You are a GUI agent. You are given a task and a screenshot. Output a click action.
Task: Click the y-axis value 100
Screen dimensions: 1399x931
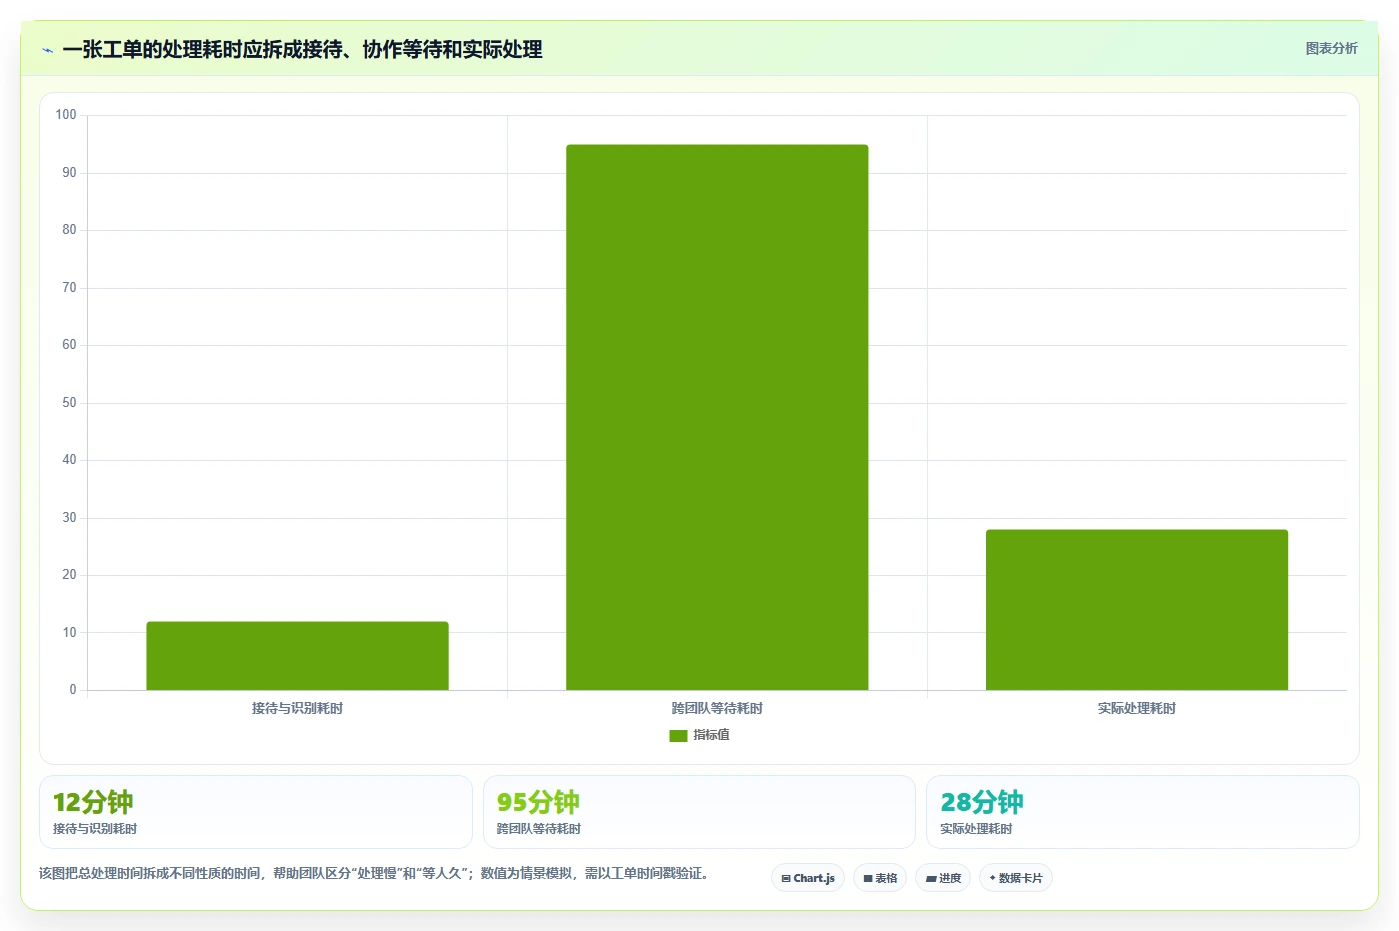[x=66, y=115]
